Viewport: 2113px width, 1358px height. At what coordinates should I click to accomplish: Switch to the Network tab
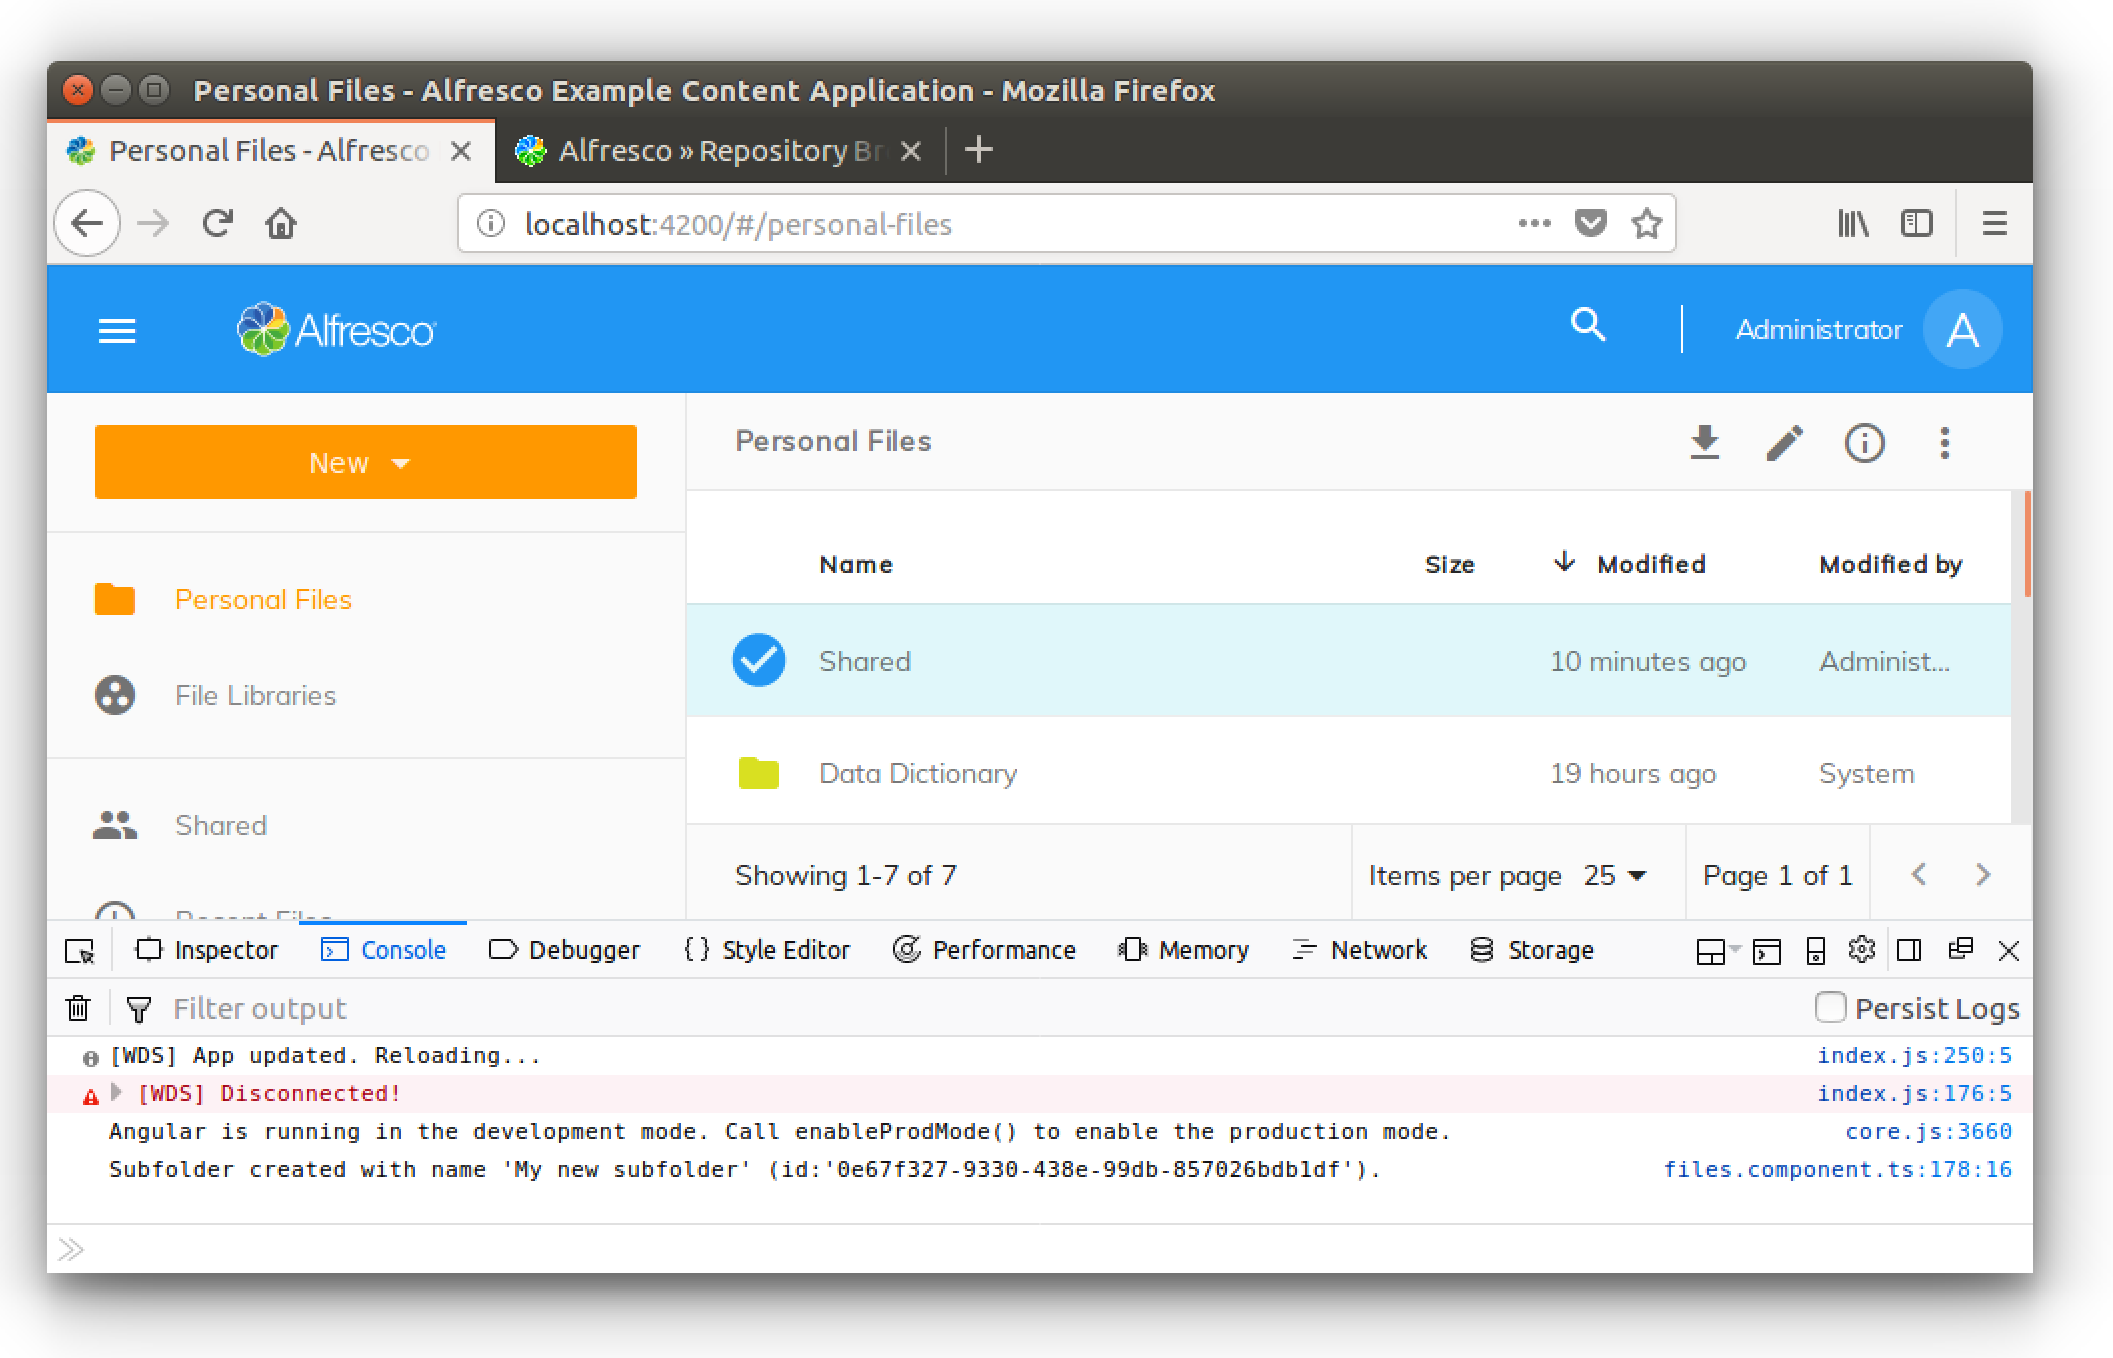[x=1360, y=950]
